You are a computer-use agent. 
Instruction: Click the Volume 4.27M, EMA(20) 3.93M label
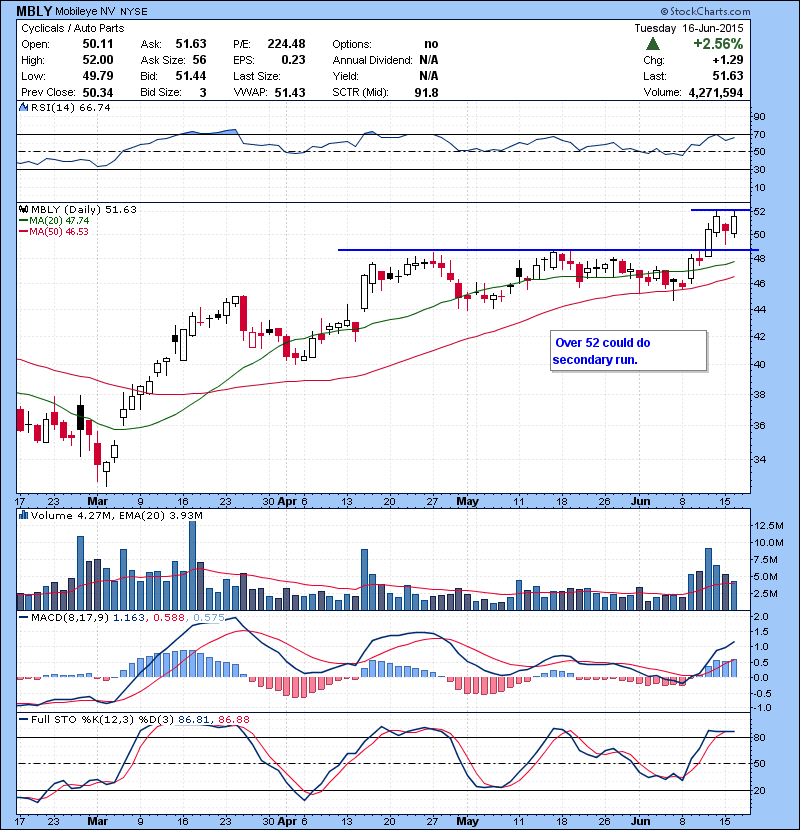pos(116,515)
